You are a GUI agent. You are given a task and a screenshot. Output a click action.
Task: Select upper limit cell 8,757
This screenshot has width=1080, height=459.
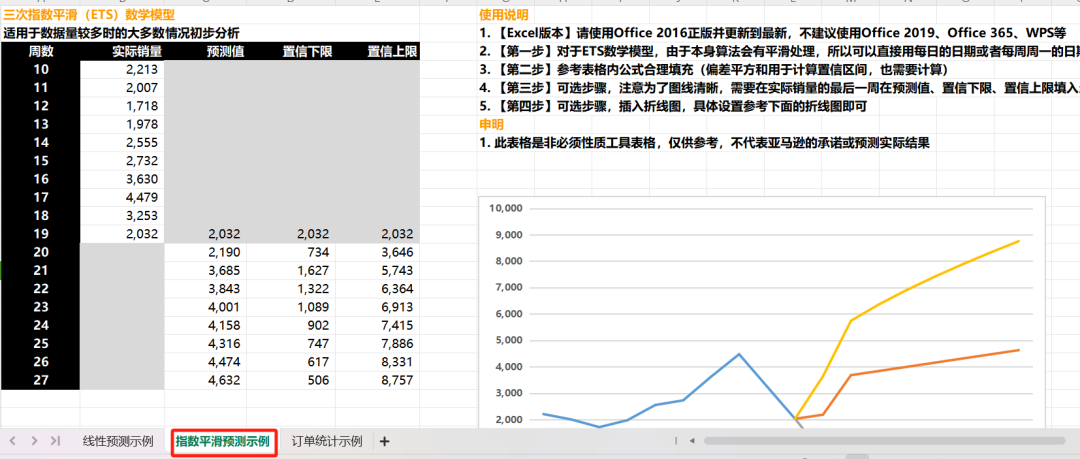377,380
